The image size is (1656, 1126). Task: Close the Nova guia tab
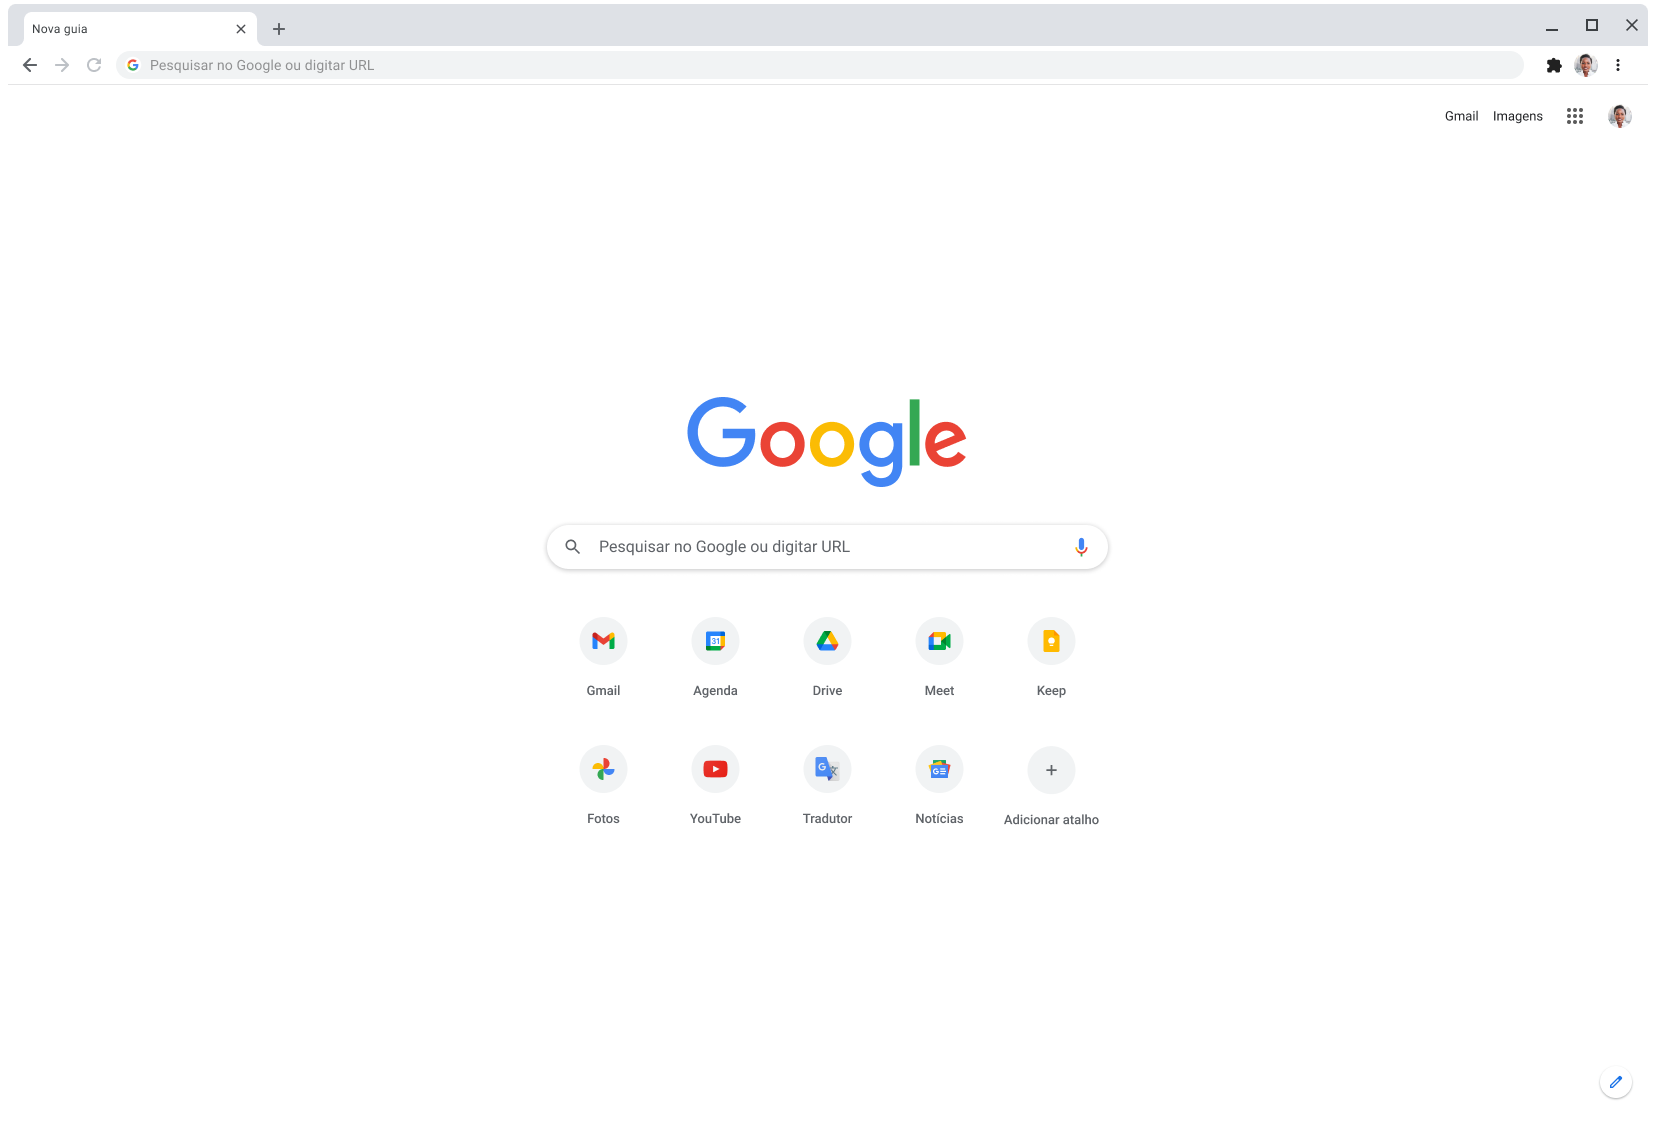(x=241, y=29)
